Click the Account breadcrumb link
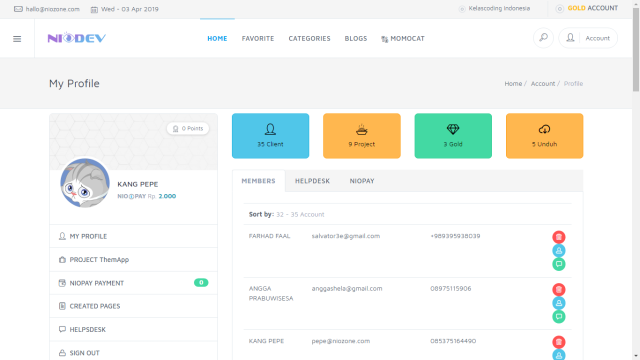 point(543,83)
